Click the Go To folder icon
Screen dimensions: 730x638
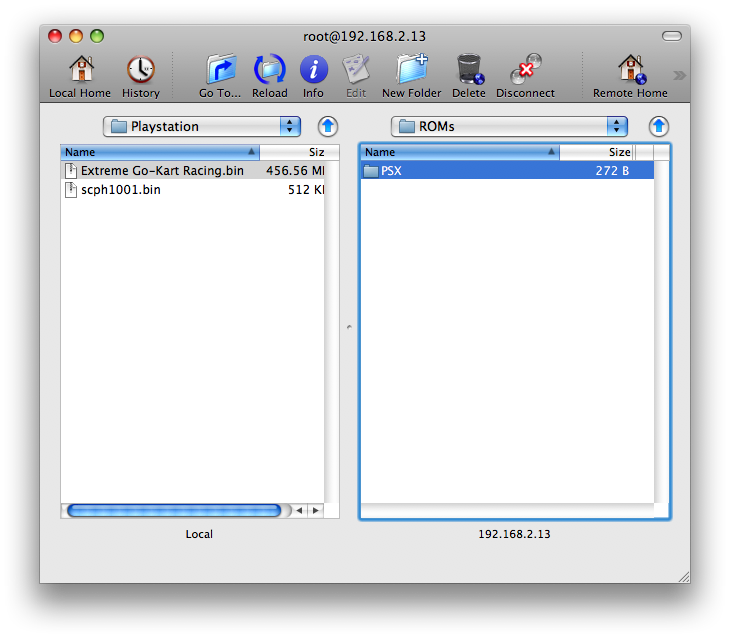tap(220, 70)
